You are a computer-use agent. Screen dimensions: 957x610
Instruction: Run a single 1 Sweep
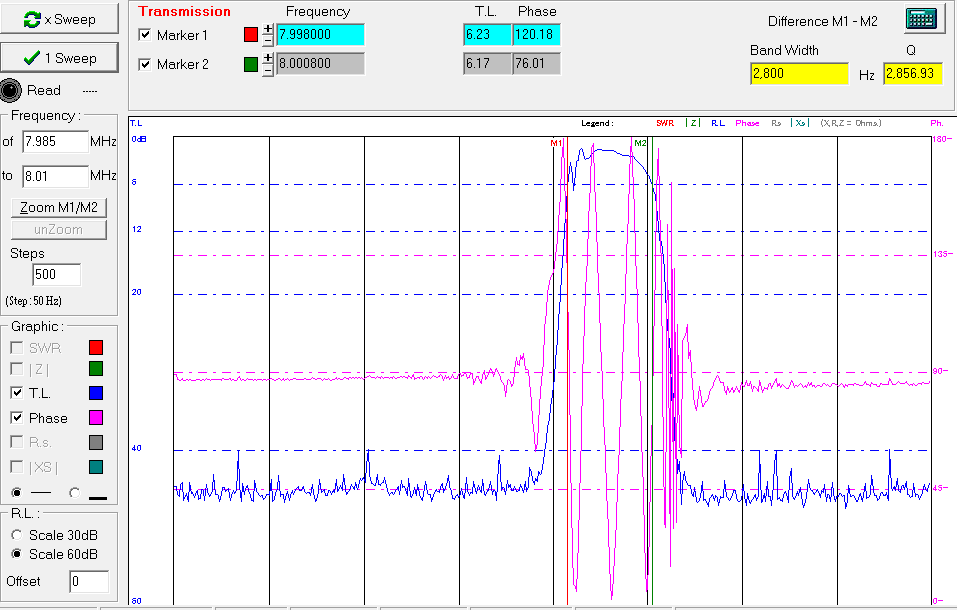pos(61,58)
